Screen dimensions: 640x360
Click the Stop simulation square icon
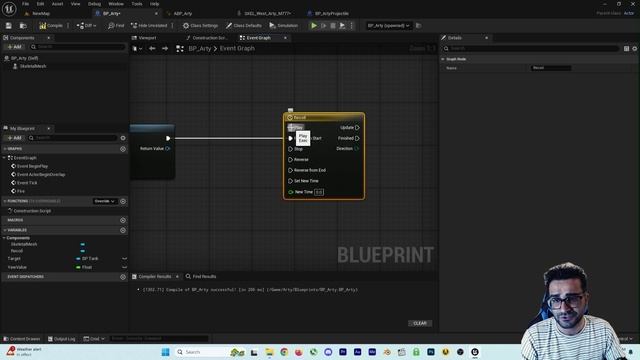point(333,26)
